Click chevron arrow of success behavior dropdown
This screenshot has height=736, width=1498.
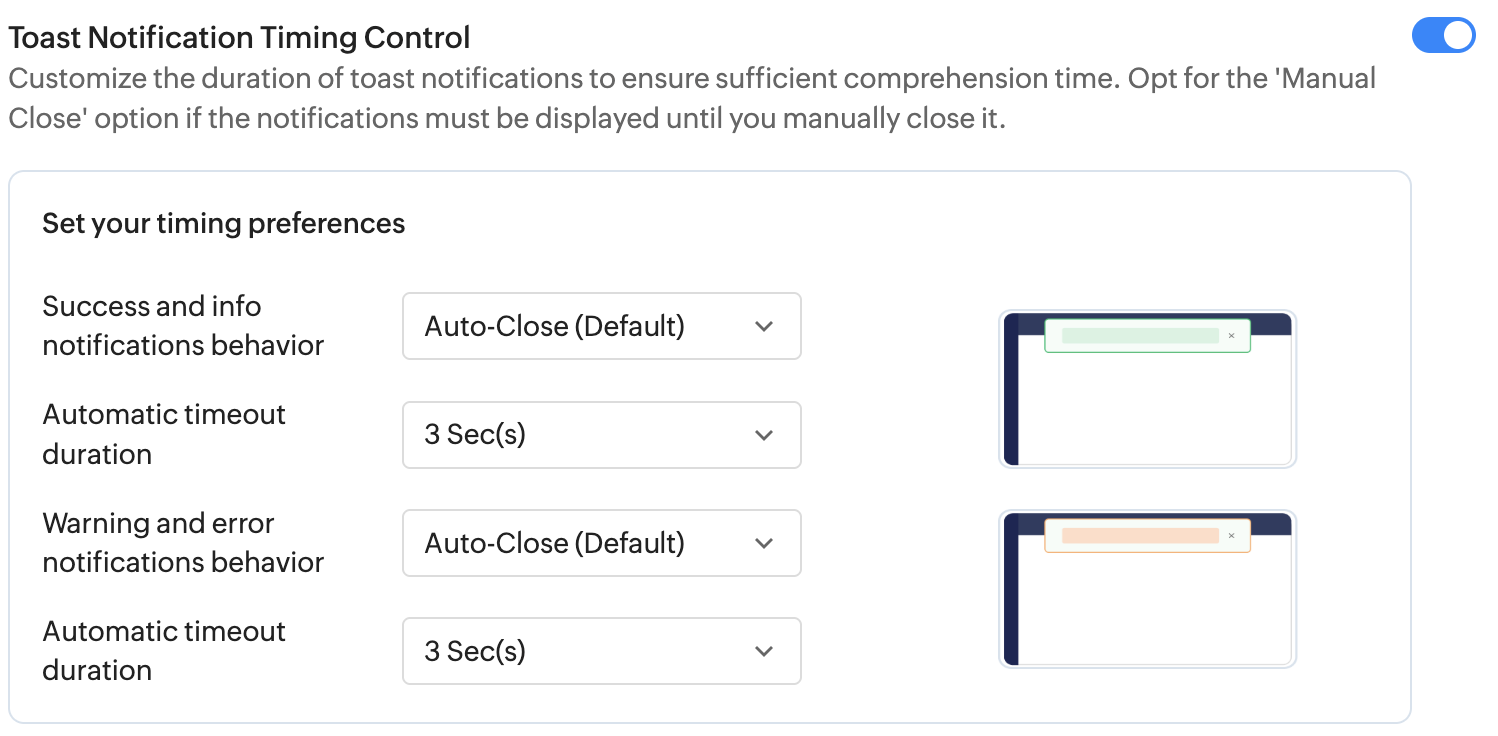(764, 326)
